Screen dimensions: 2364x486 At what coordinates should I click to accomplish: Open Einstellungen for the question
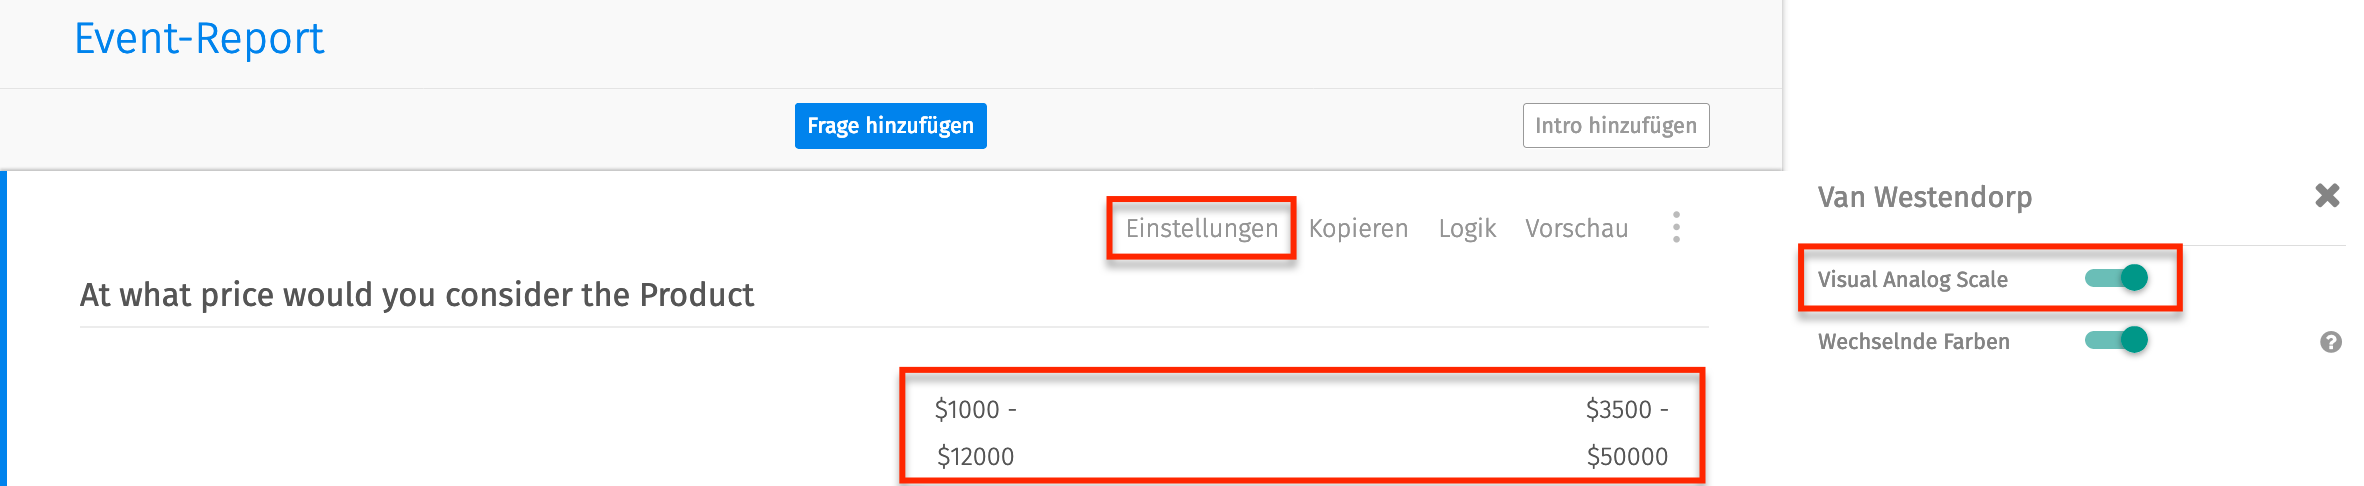pyautogui.click(x=1201, y=229)
